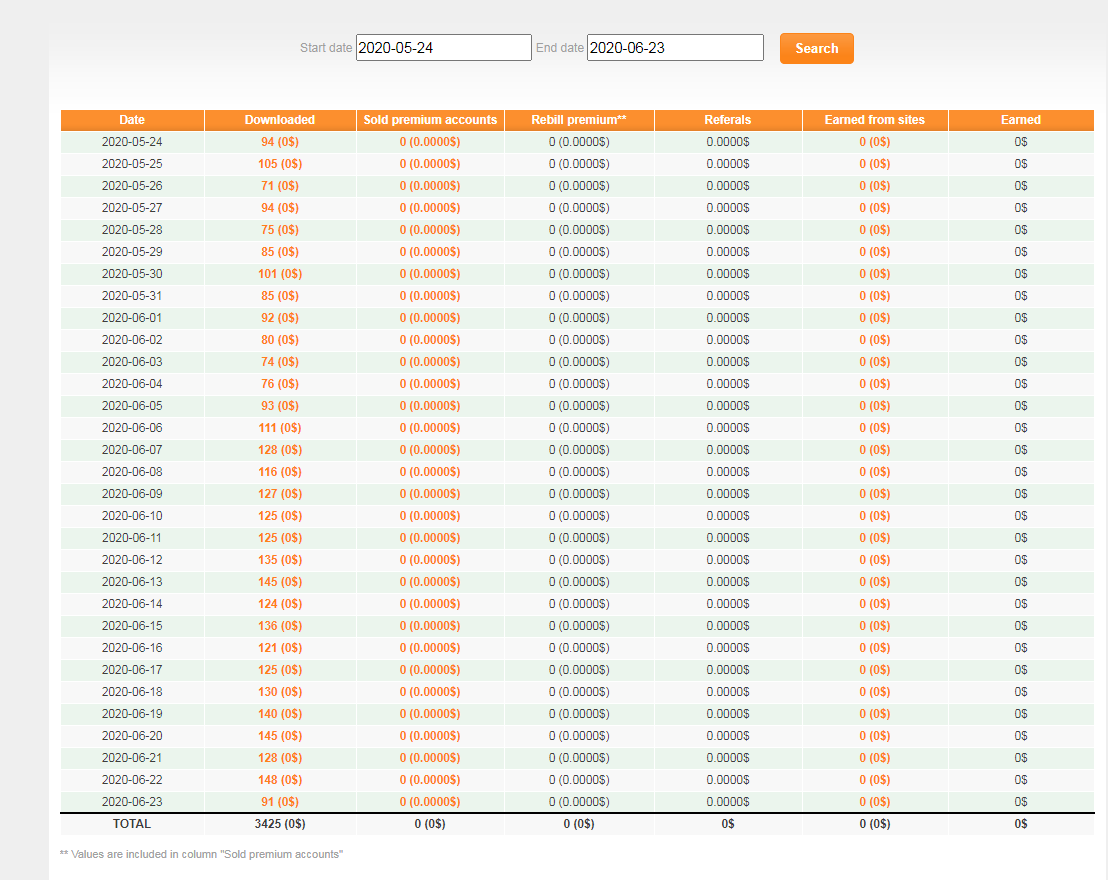Viewport: 1108px width, 880px height.
Task: Open the 116 (0$) downloads on 2020-06-08
Action: [x=280, y=471]
